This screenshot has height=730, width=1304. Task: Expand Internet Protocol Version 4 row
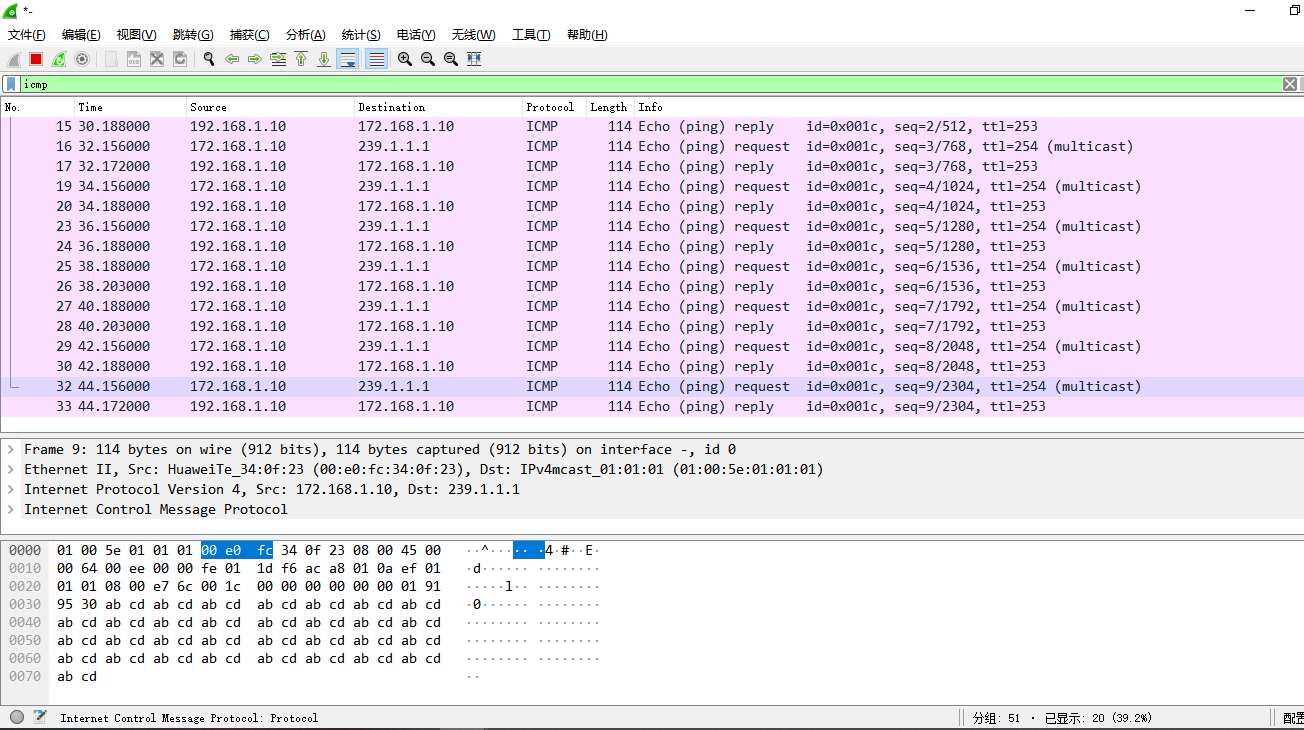click(x=11, y=489)
